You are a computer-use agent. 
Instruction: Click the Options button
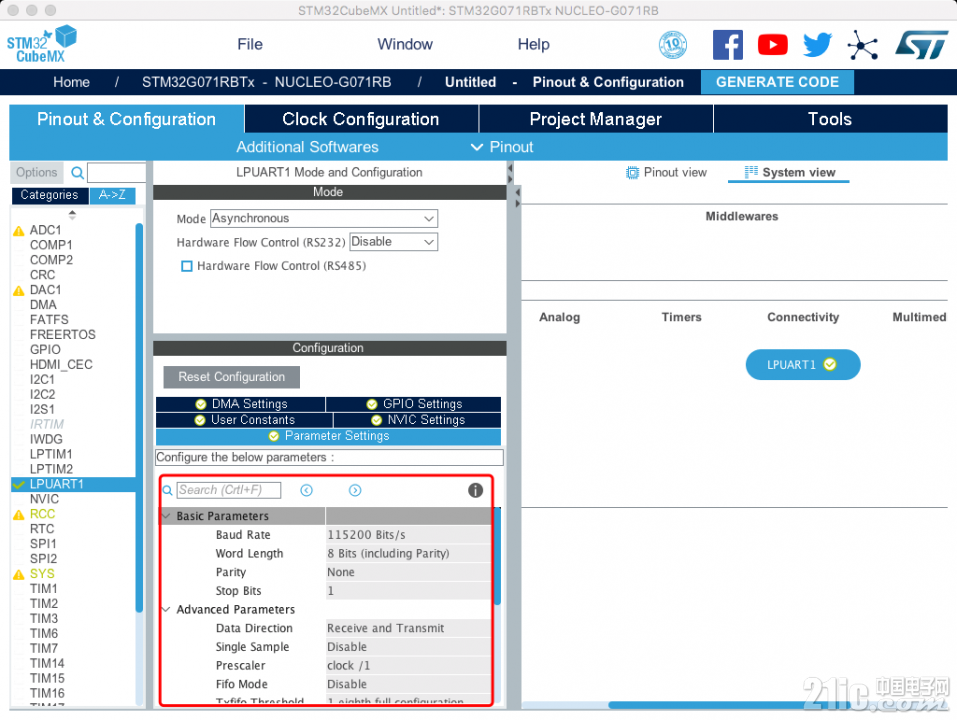click(37, 173)
